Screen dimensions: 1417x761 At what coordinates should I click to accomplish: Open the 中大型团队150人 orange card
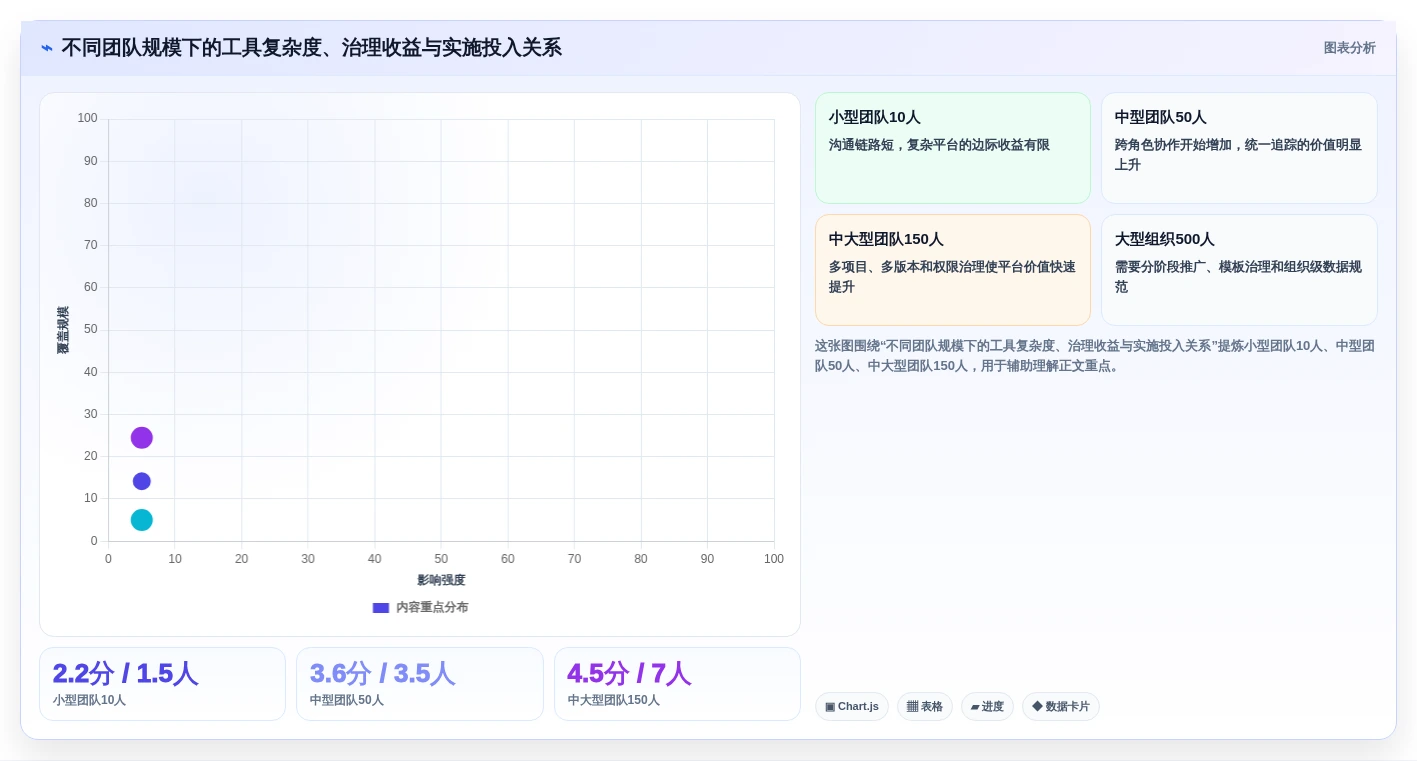pos(952,270)
